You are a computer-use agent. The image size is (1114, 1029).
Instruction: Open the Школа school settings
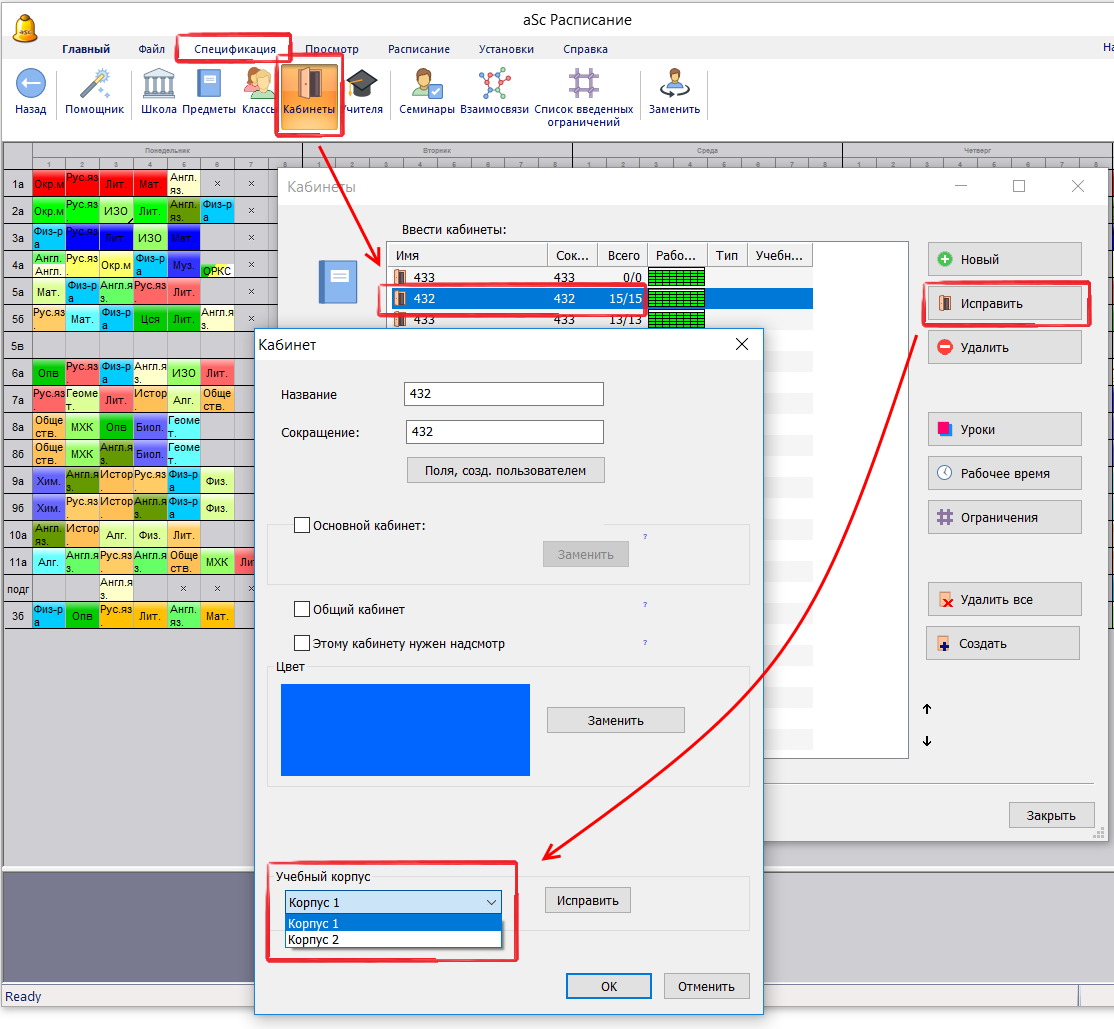pyautogui.click(x=159, y=85)
